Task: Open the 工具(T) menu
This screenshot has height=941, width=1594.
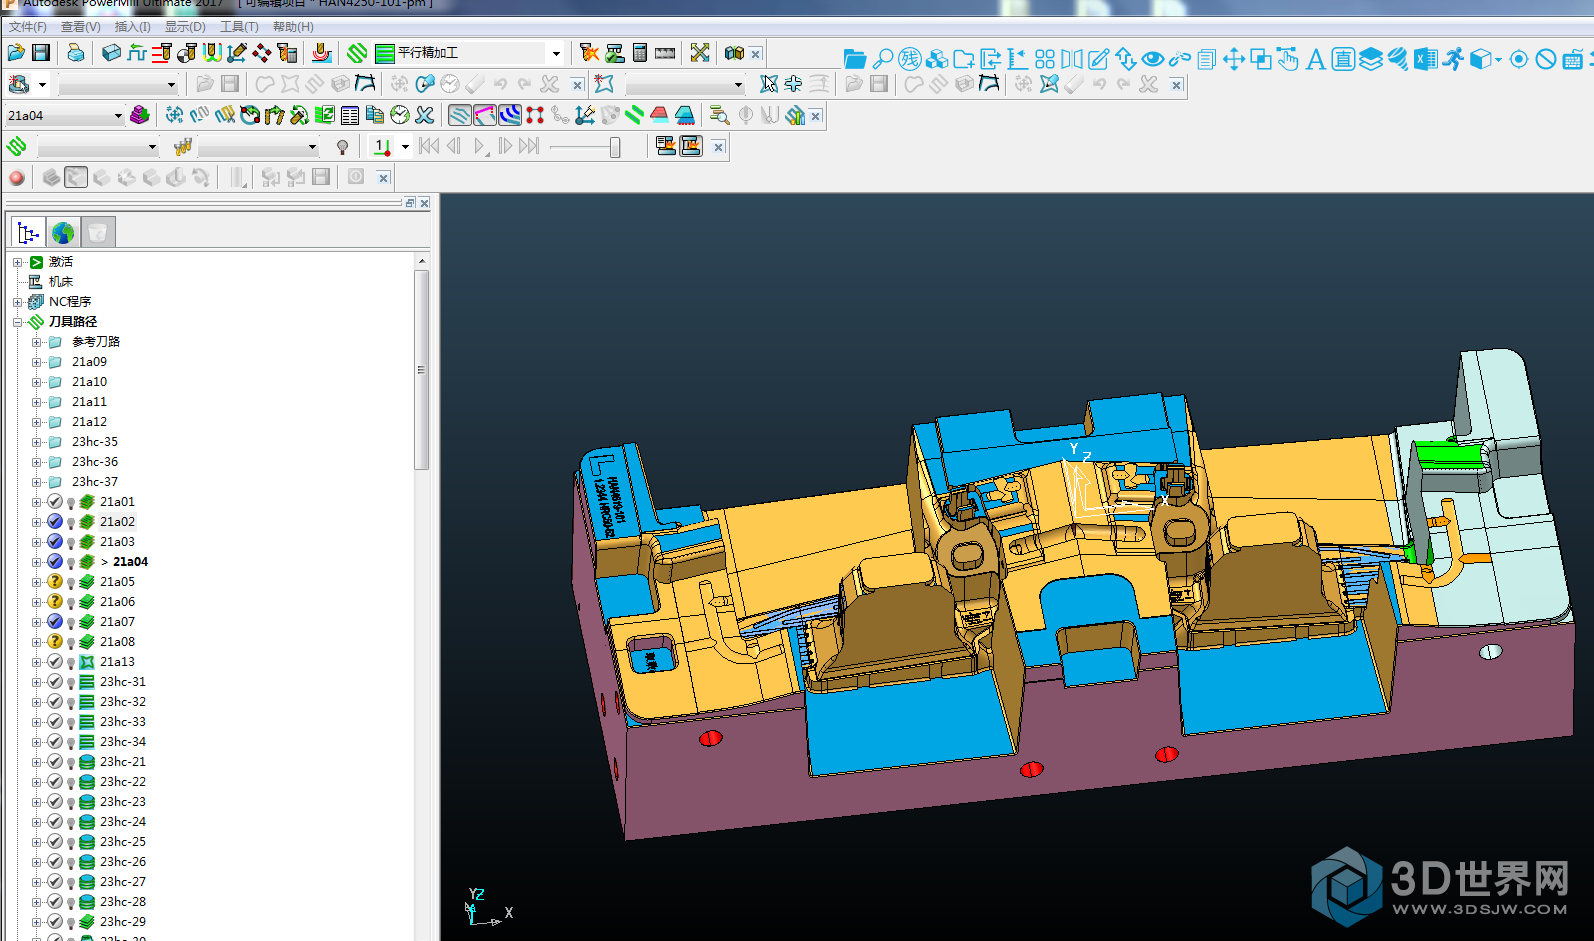Action: click(239, 27)
